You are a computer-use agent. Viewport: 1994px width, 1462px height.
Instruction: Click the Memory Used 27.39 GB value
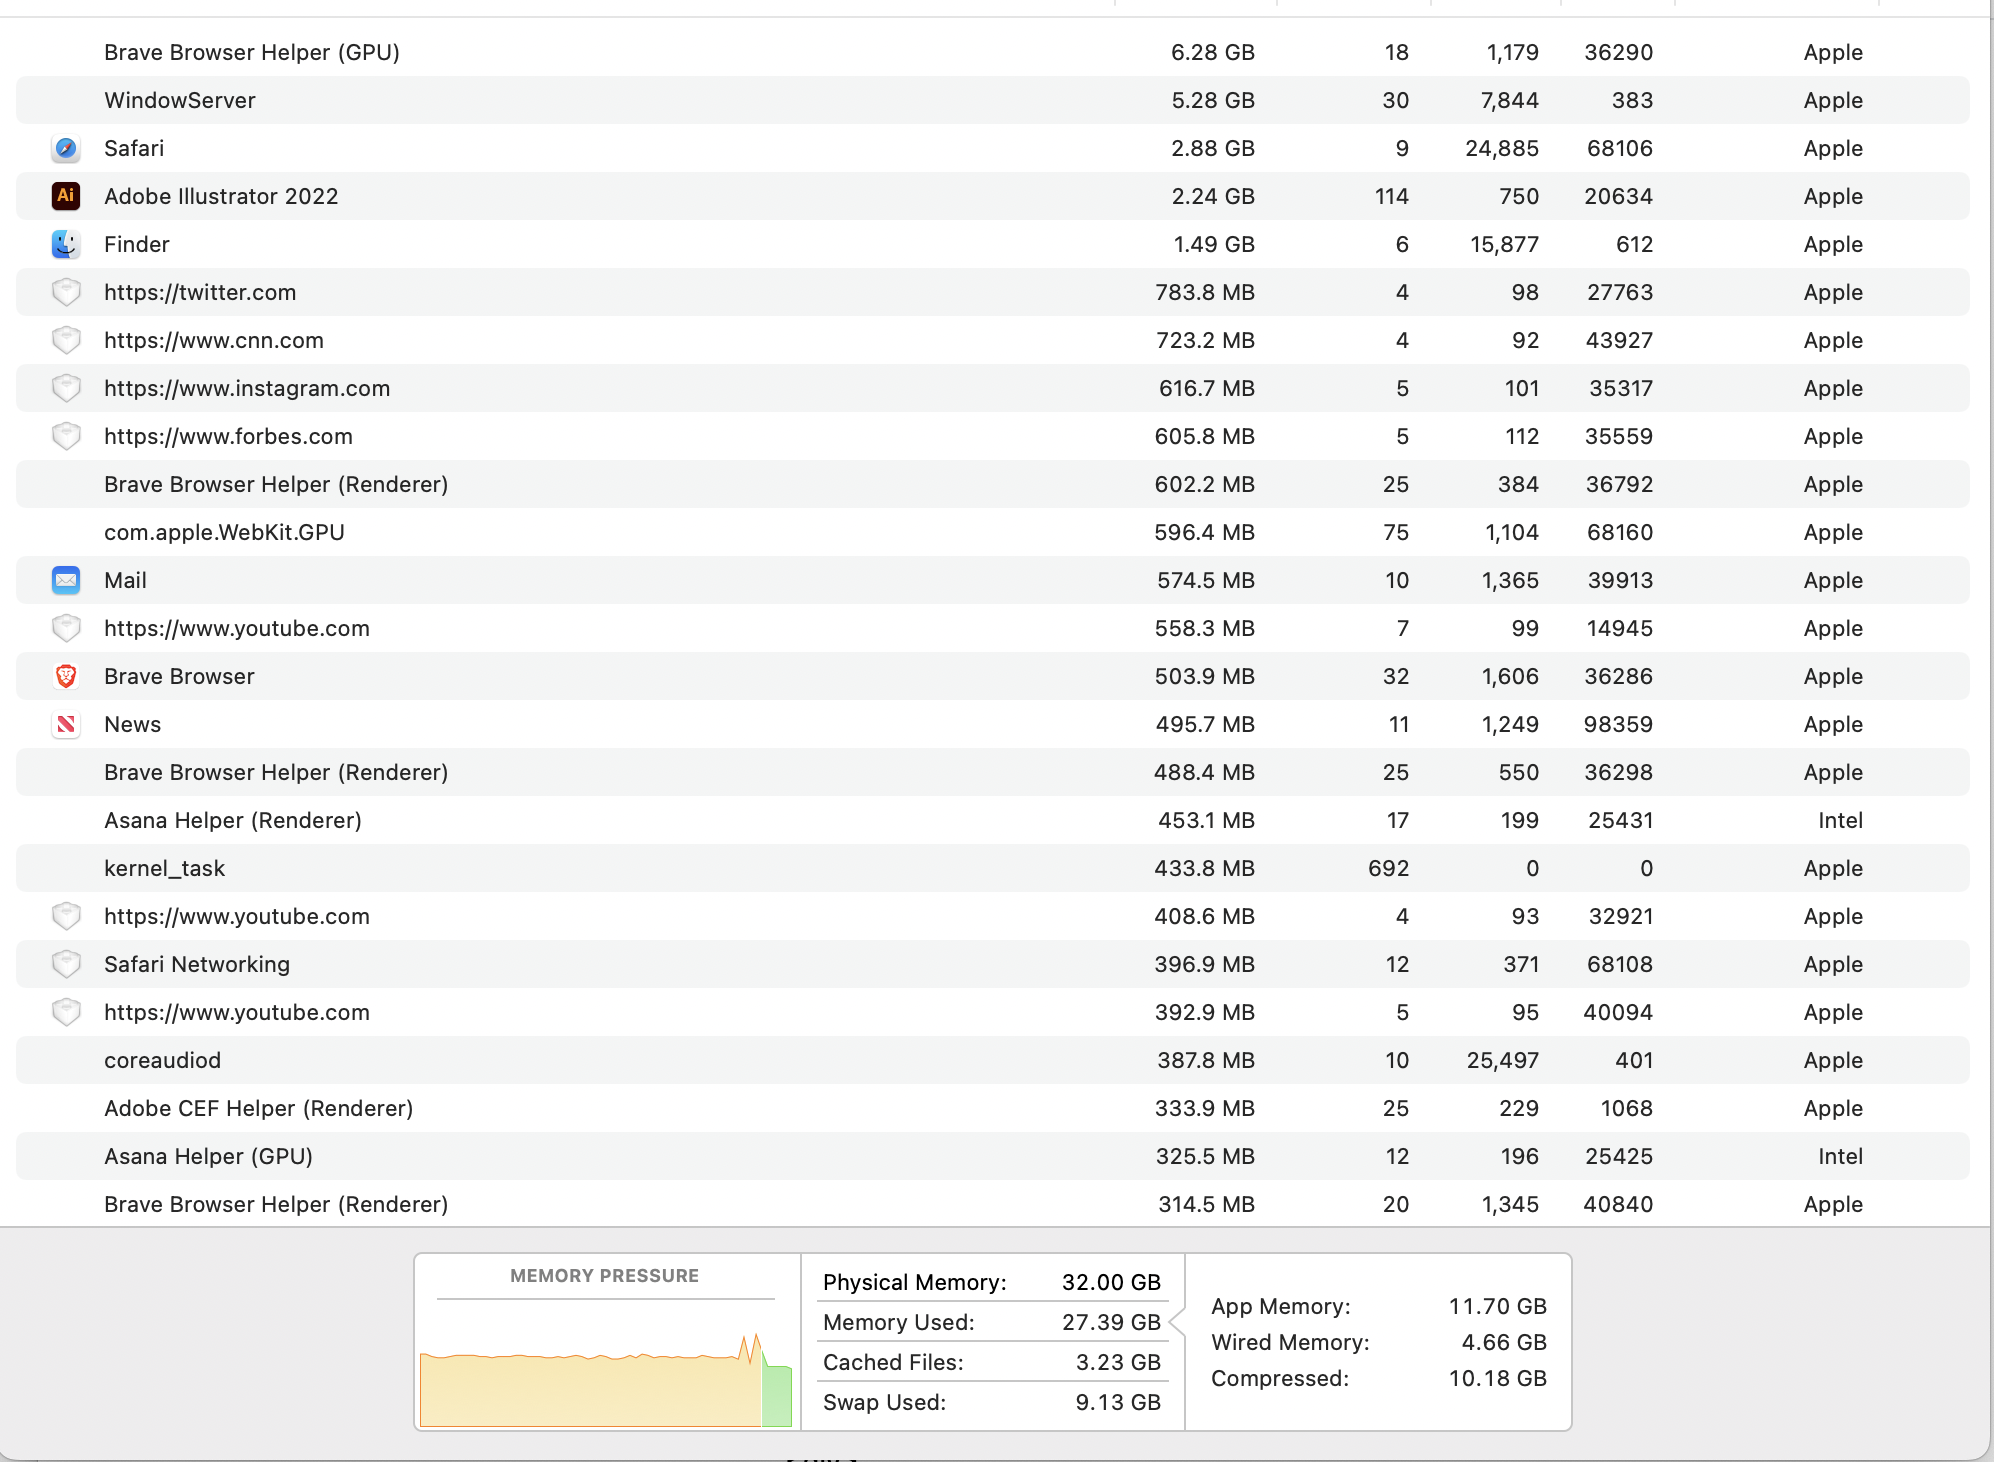pos(1111,1322)
